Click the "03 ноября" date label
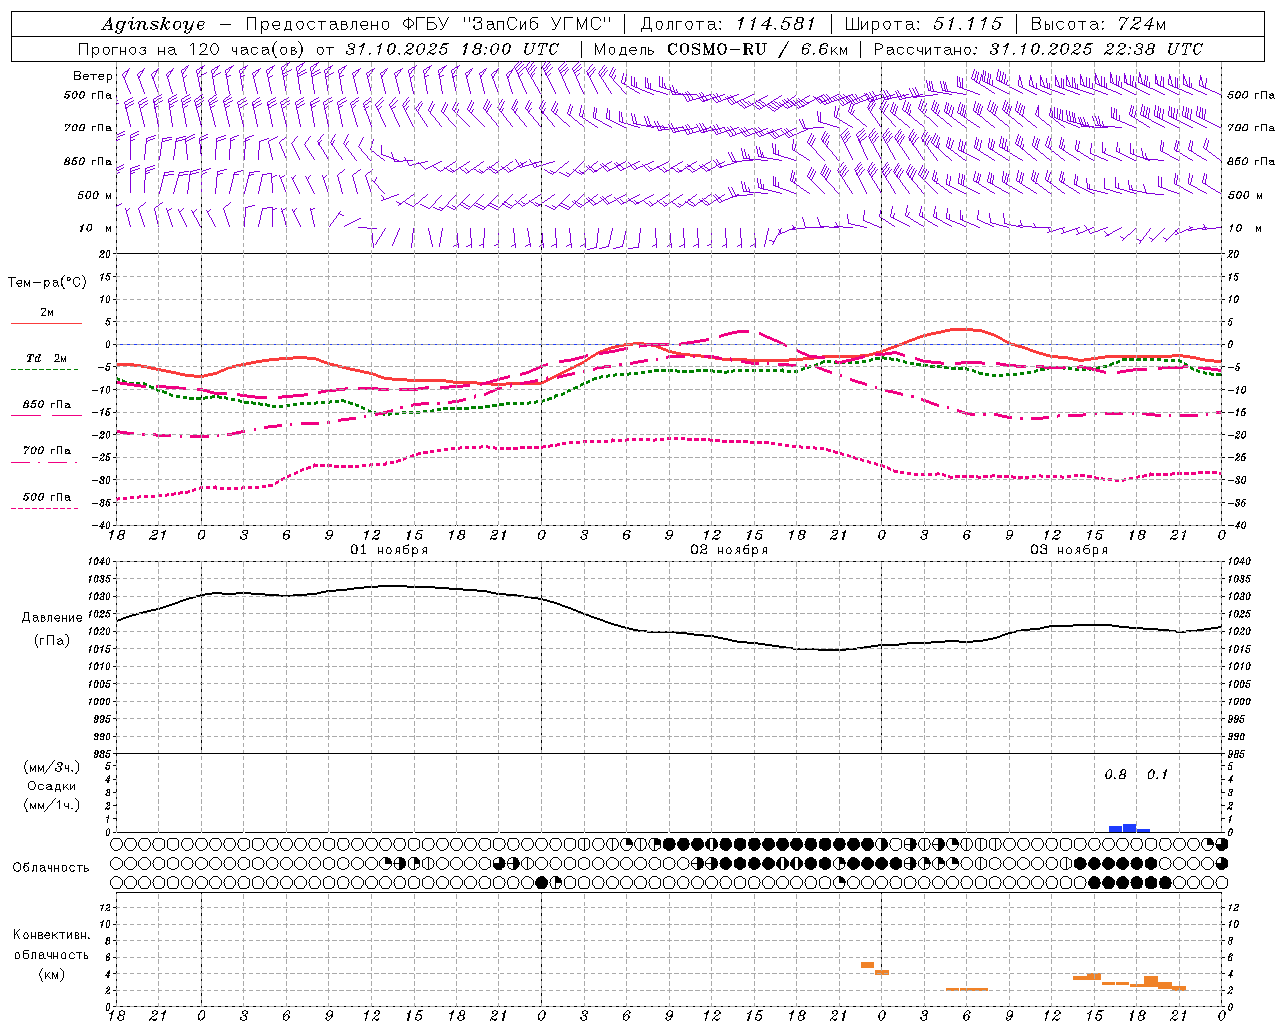 point(1069,550)
